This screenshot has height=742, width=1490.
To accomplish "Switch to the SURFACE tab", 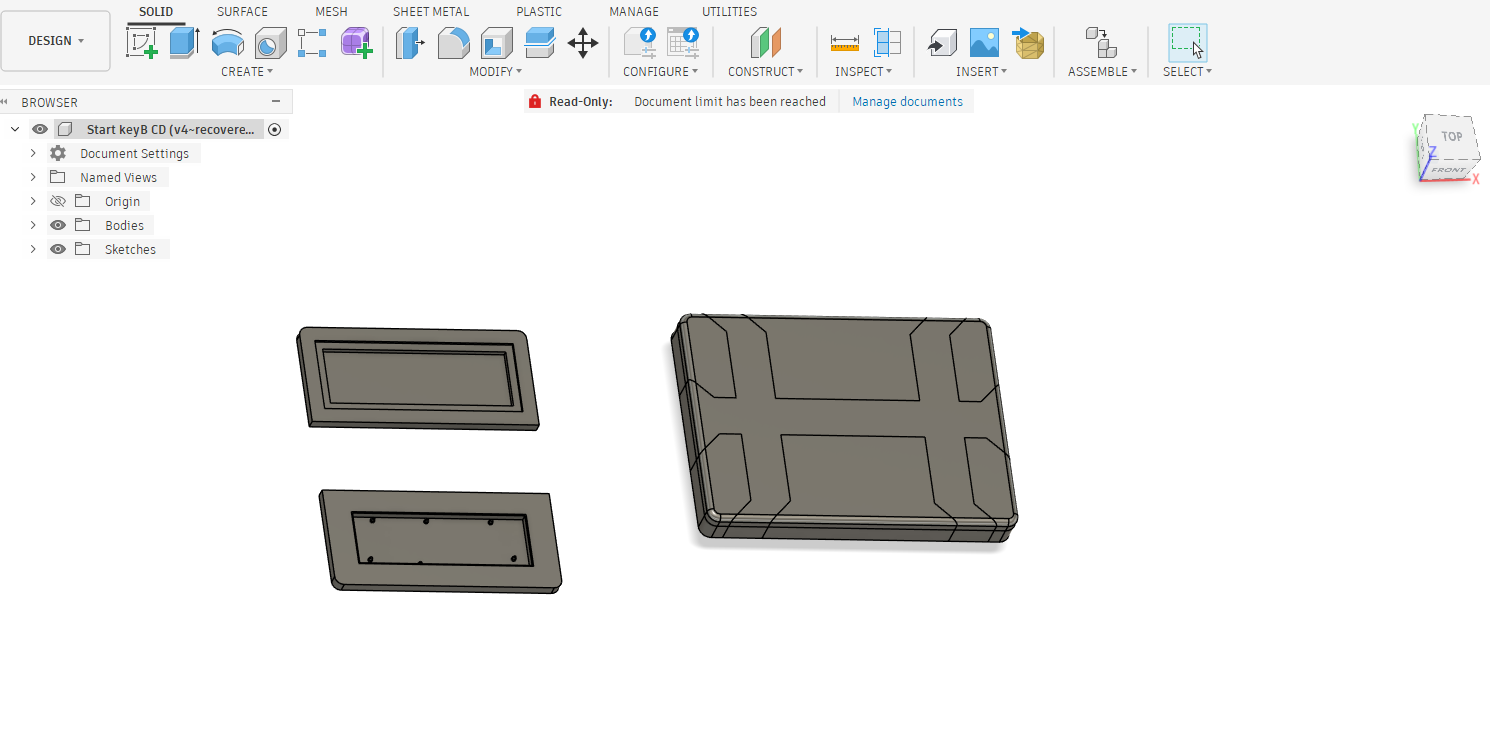I will click(242, 12).
